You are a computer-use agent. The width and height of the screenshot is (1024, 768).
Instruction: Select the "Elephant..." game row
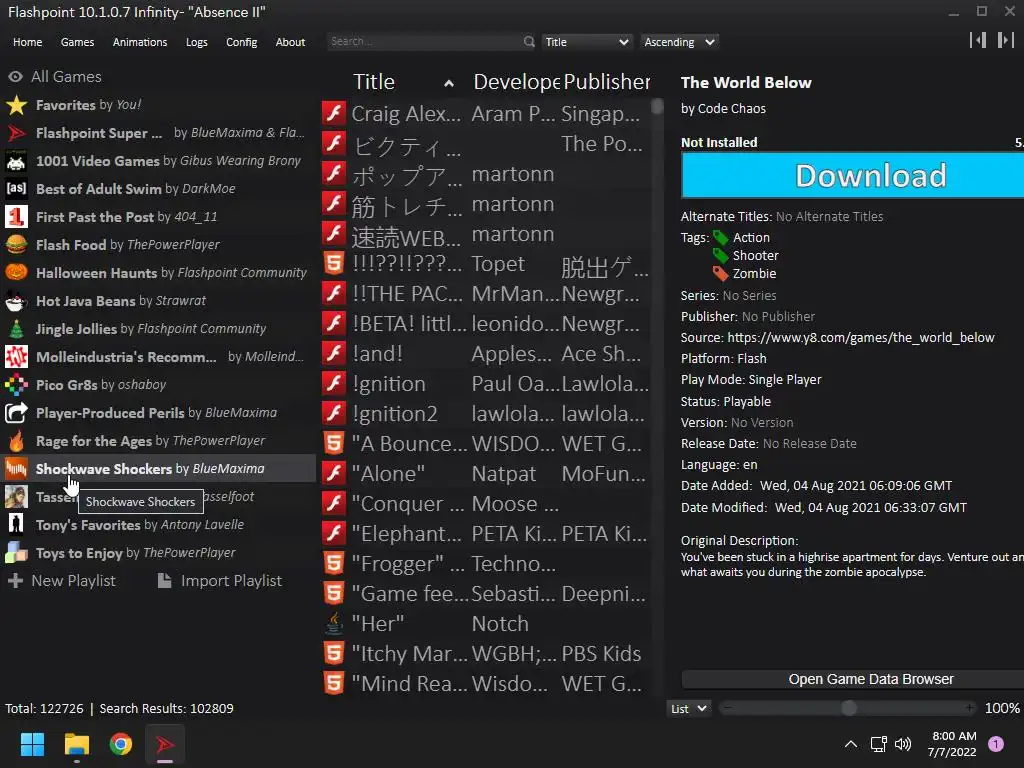coord(486,534)
